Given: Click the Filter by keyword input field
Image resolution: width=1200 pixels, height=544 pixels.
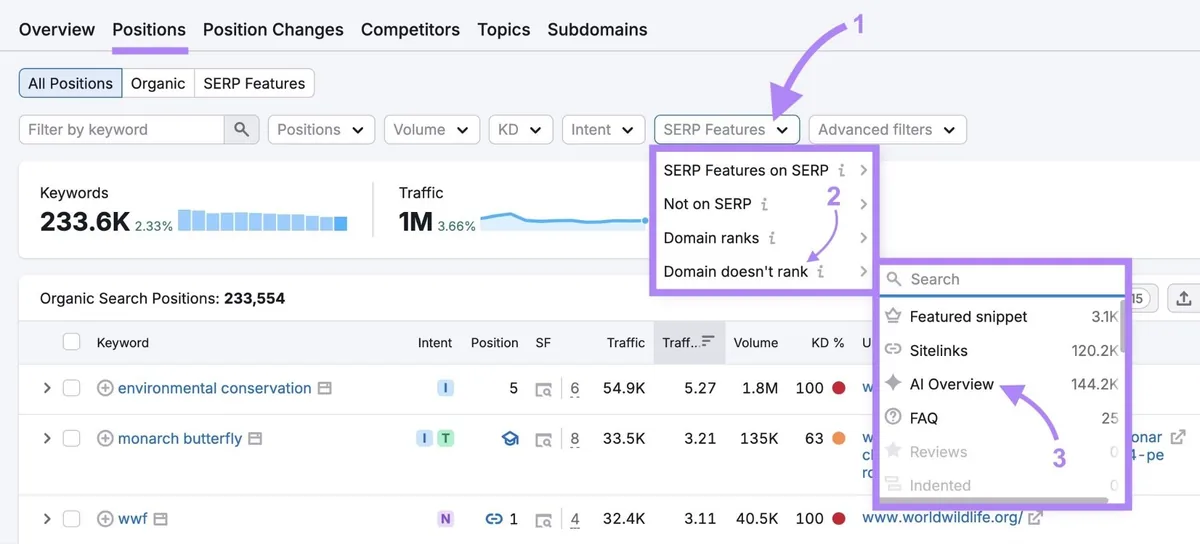Looking at the screenshot, I should (x=121, y=129).
